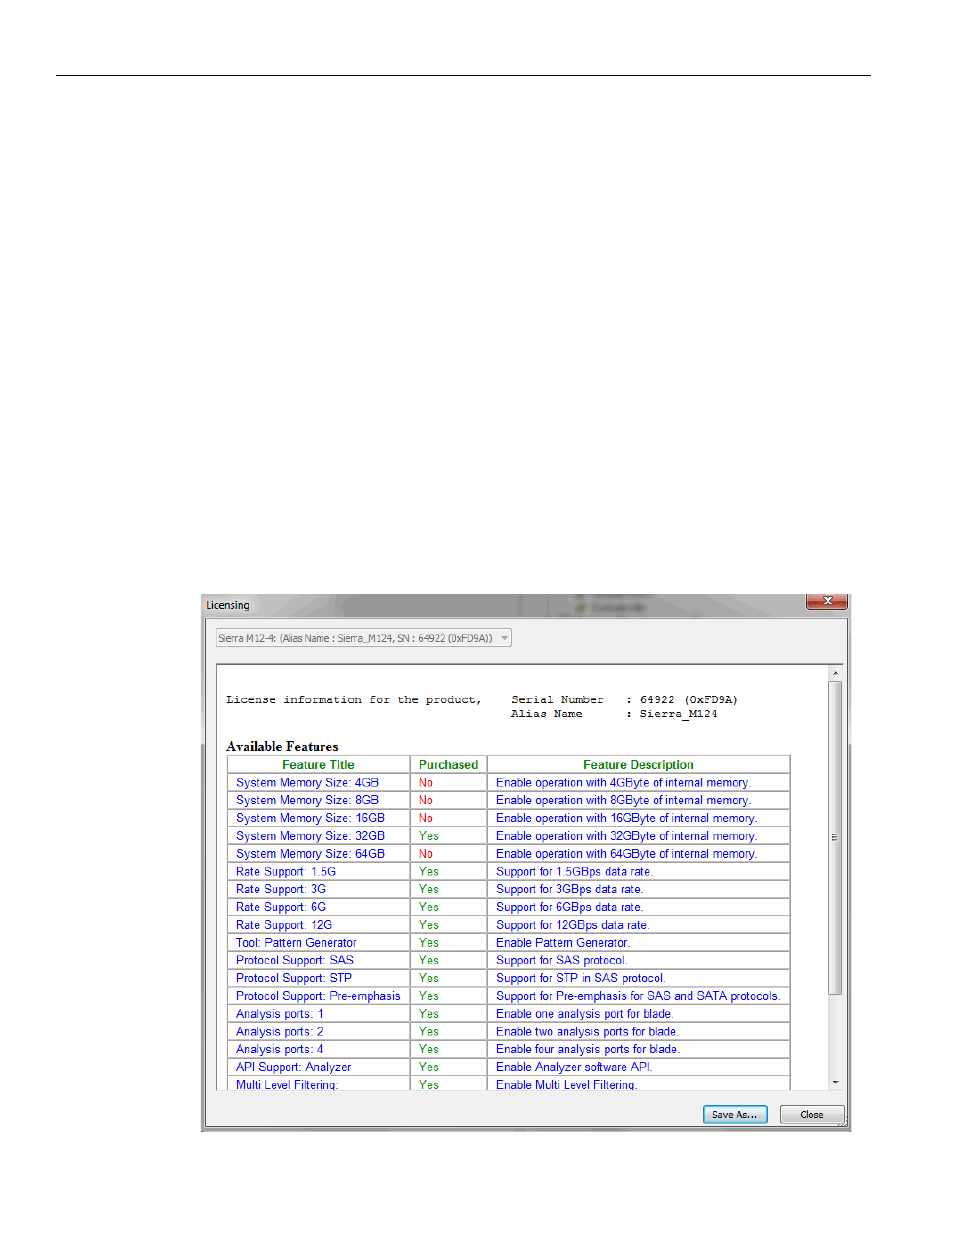
Task: Click description 'Enable one analysis port for blade'
Action: click(x=585, y=1014)
